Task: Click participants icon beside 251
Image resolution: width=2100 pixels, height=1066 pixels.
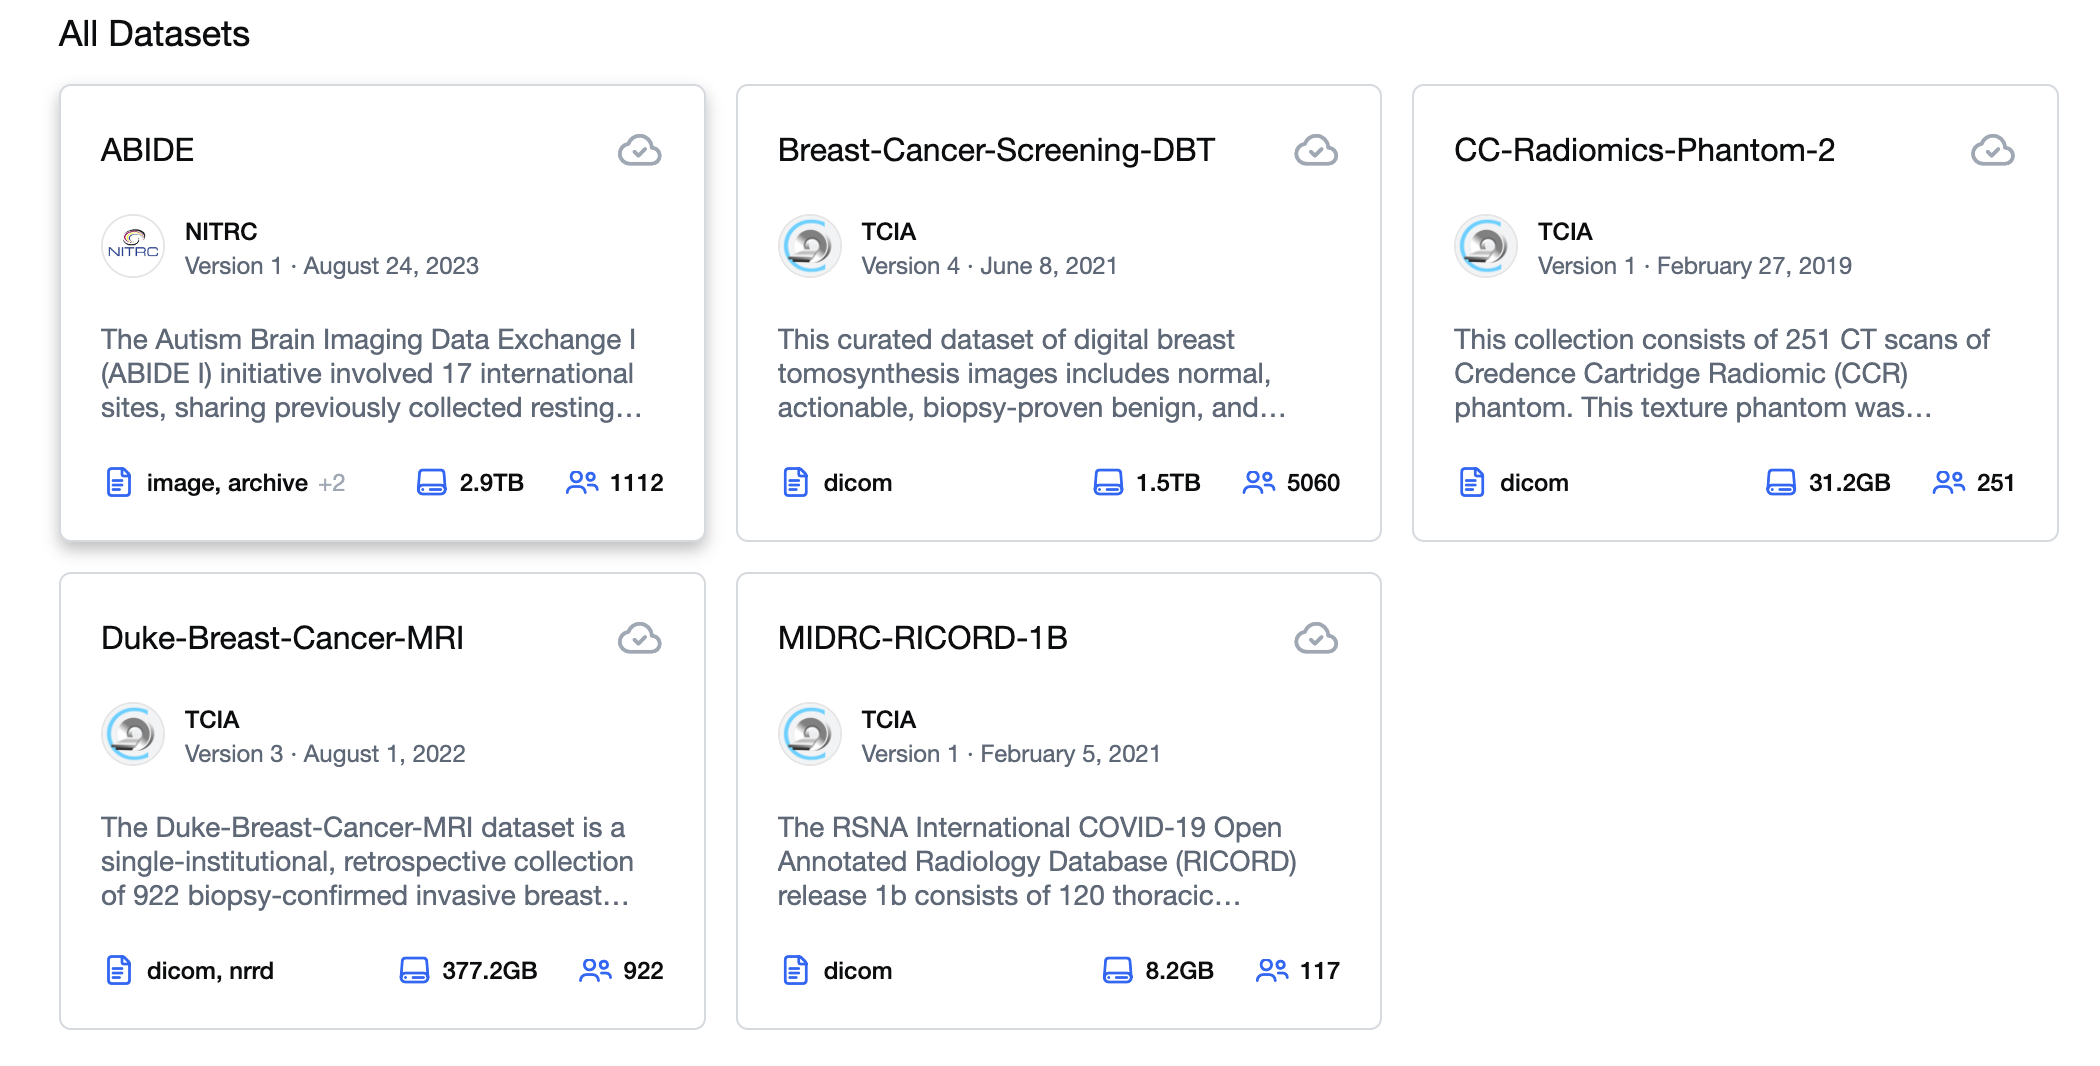Action: [1948, 482]
